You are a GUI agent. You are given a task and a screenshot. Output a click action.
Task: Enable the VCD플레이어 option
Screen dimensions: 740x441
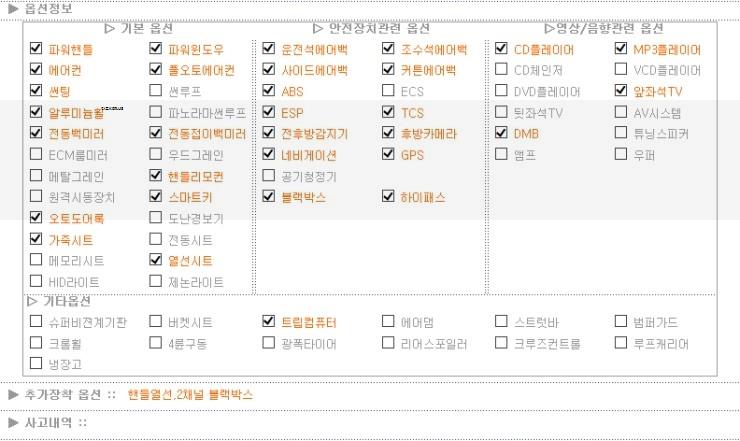(x=621, y=70)
